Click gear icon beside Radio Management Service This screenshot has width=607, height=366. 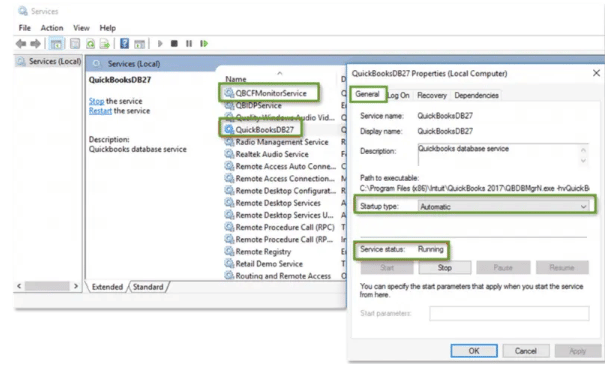229,142
